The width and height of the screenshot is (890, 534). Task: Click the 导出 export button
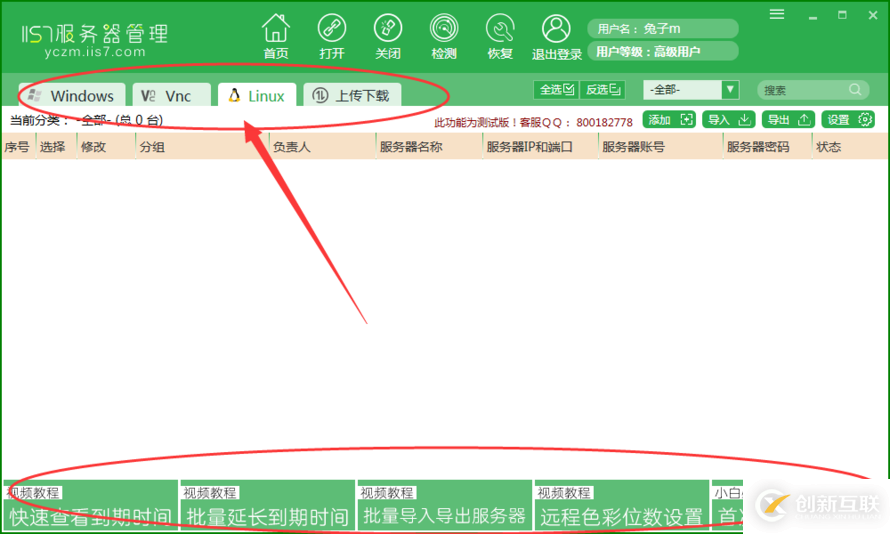(x=788, y=120)
